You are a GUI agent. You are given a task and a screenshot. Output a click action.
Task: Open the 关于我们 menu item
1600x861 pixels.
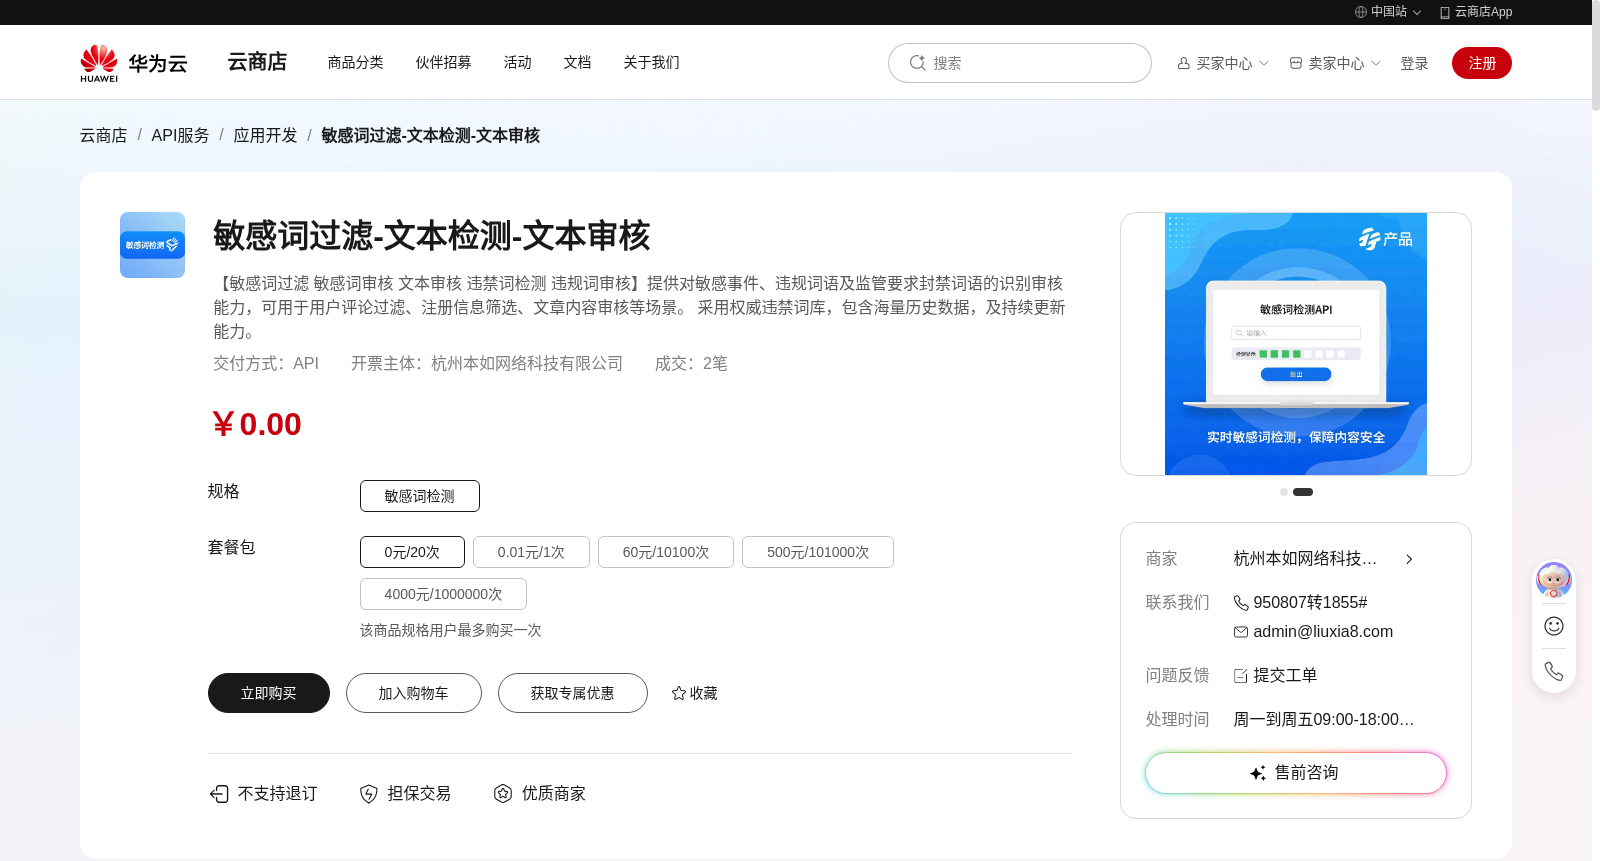652,62
